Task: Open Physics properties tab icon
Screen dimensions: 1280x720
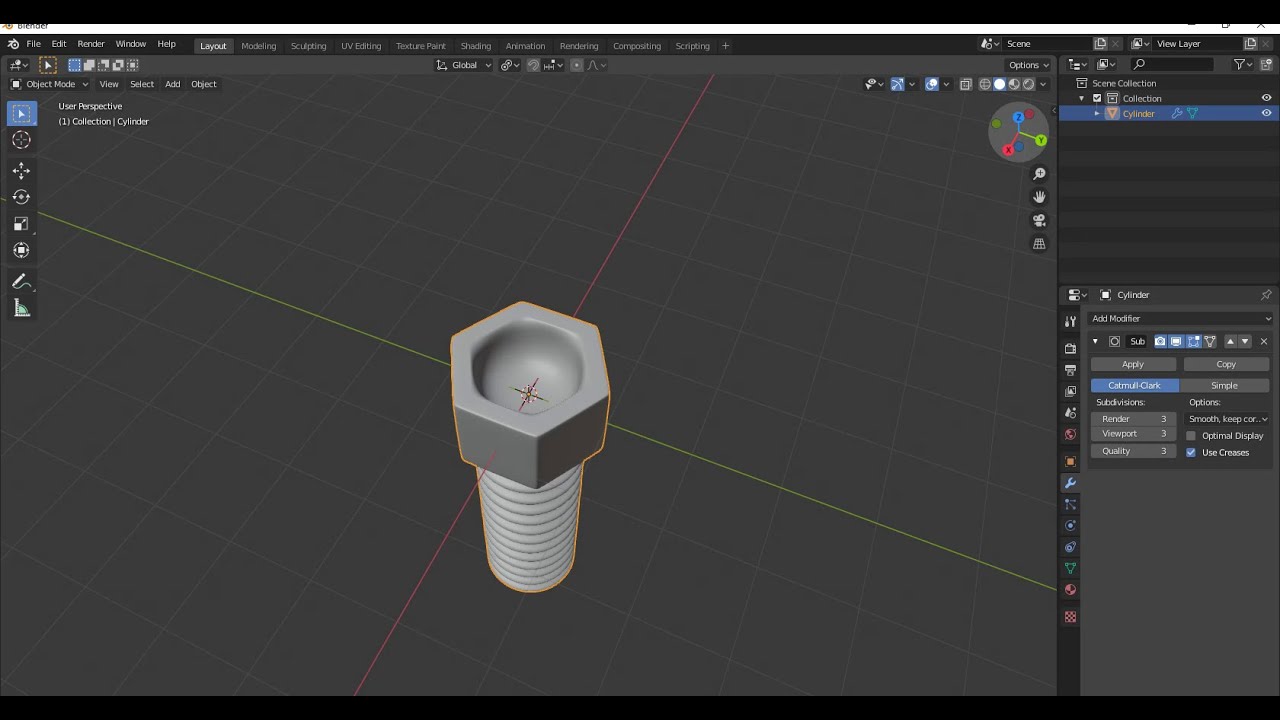Action: (x=1070, y=526)
